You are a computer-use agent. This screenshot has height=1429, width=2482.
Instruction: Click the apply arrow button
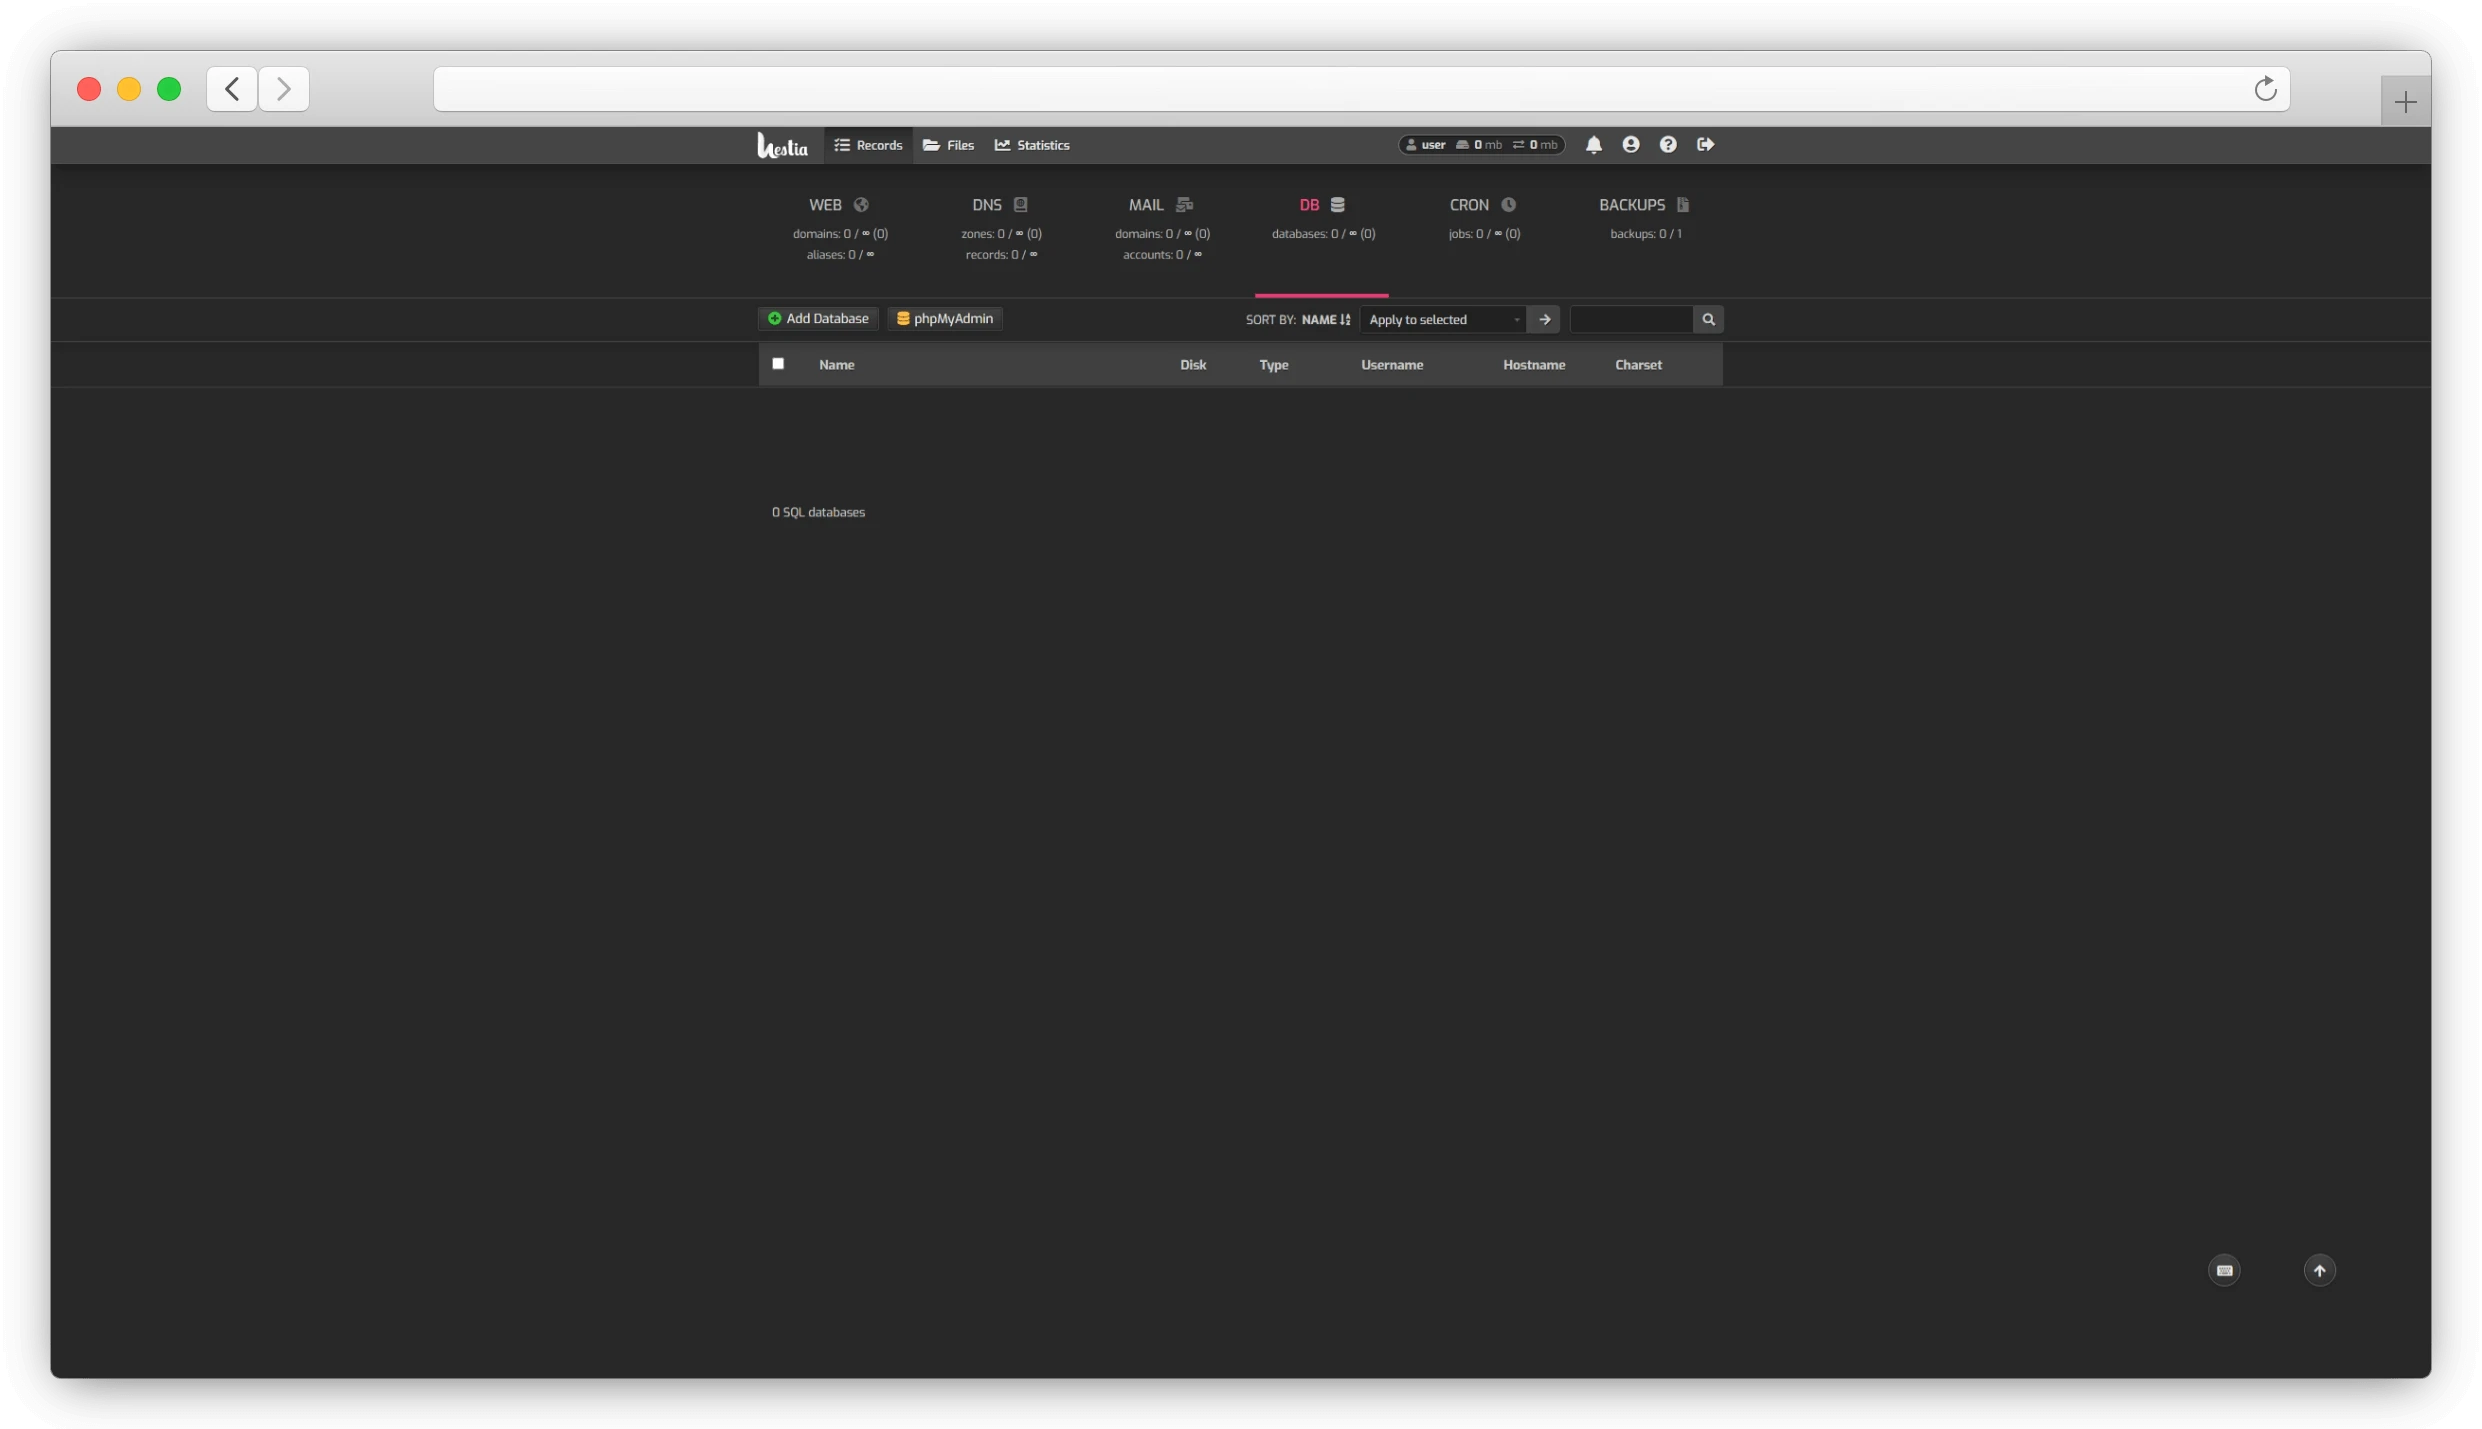[1543, 319]
